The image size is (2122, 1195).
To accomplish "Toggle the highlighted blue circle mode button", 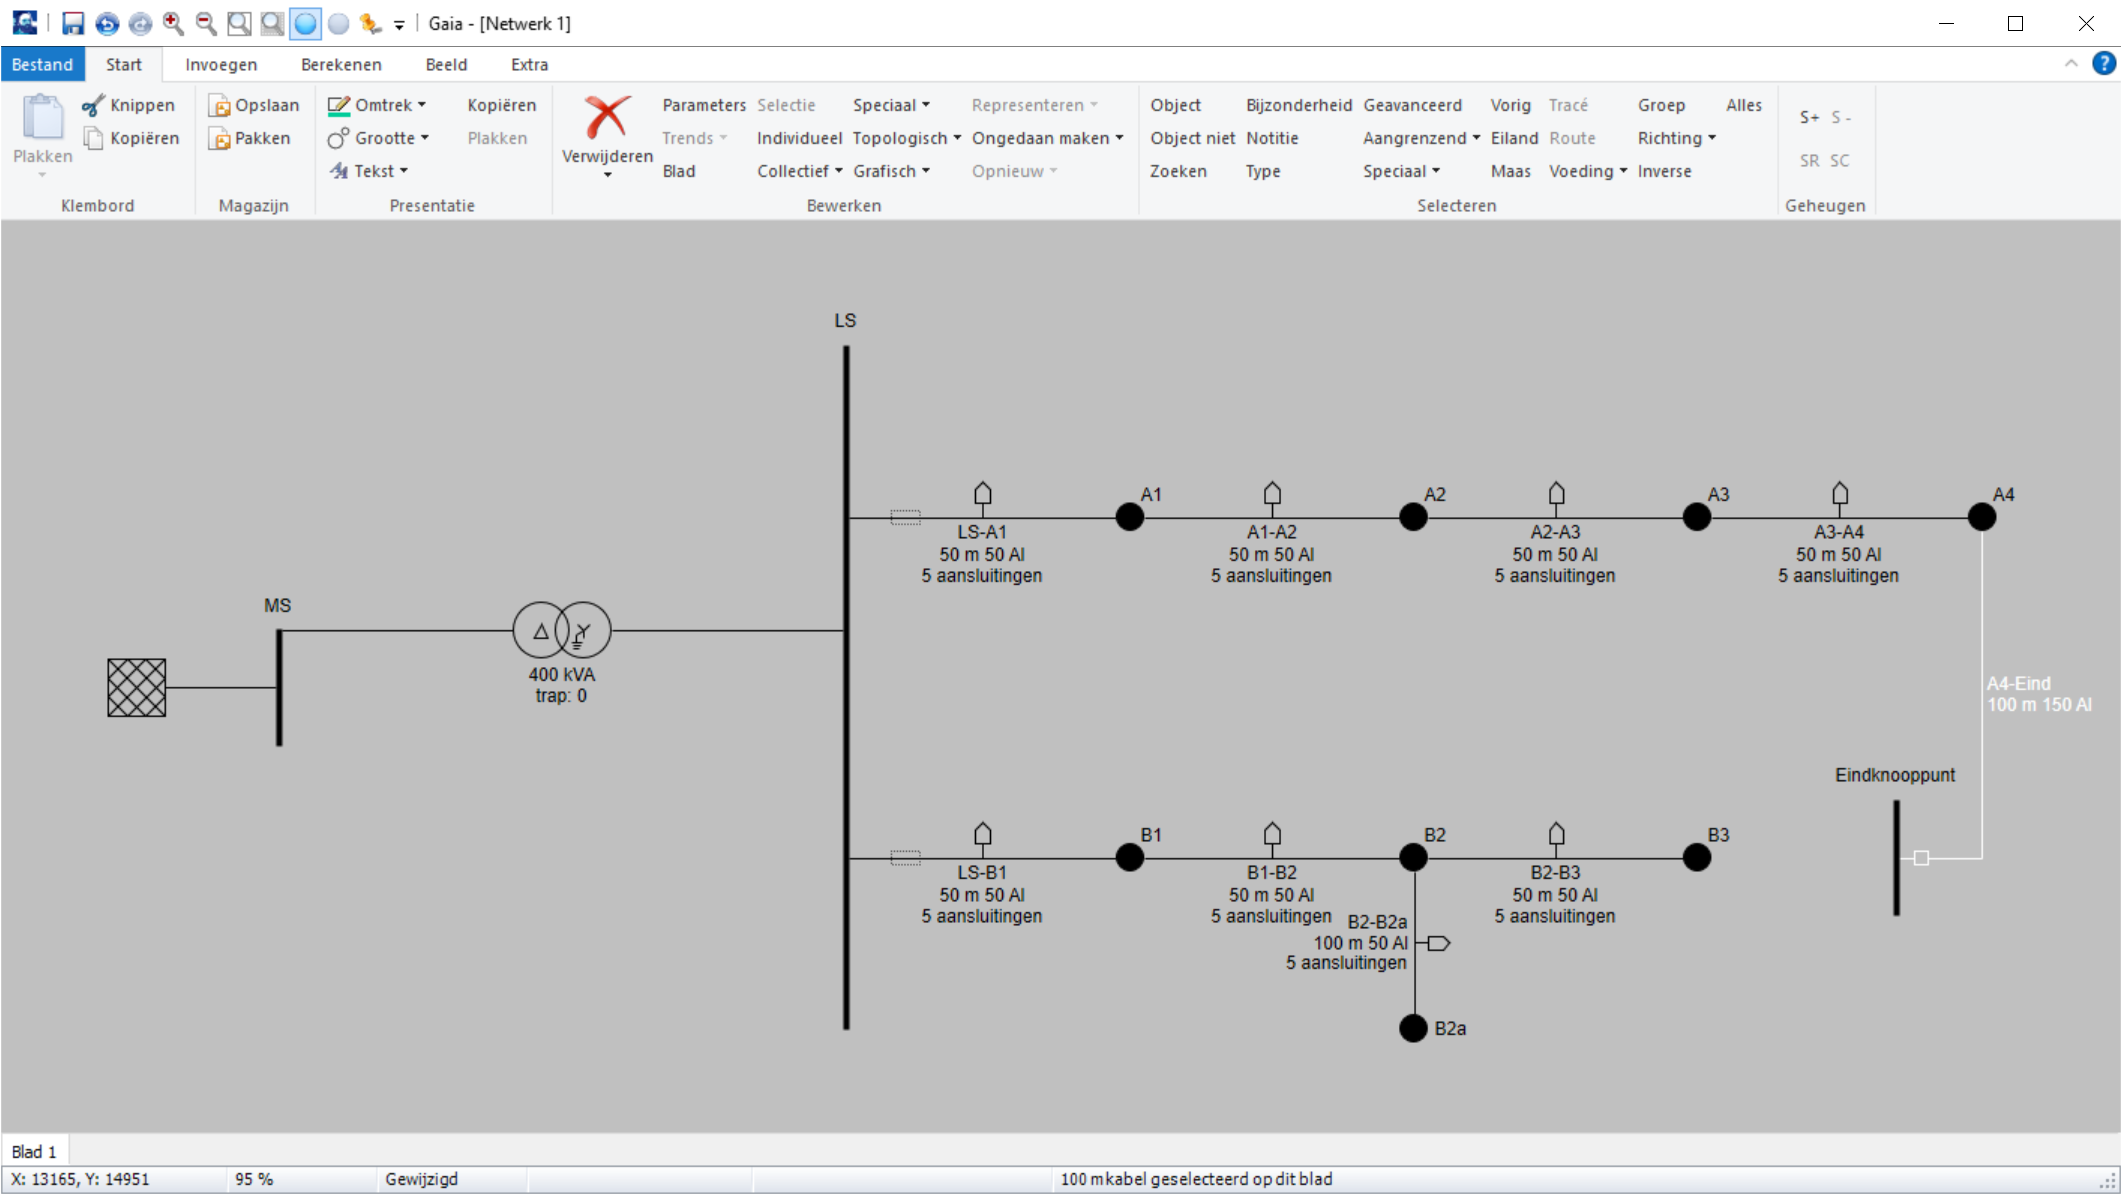I will [305, 23].
